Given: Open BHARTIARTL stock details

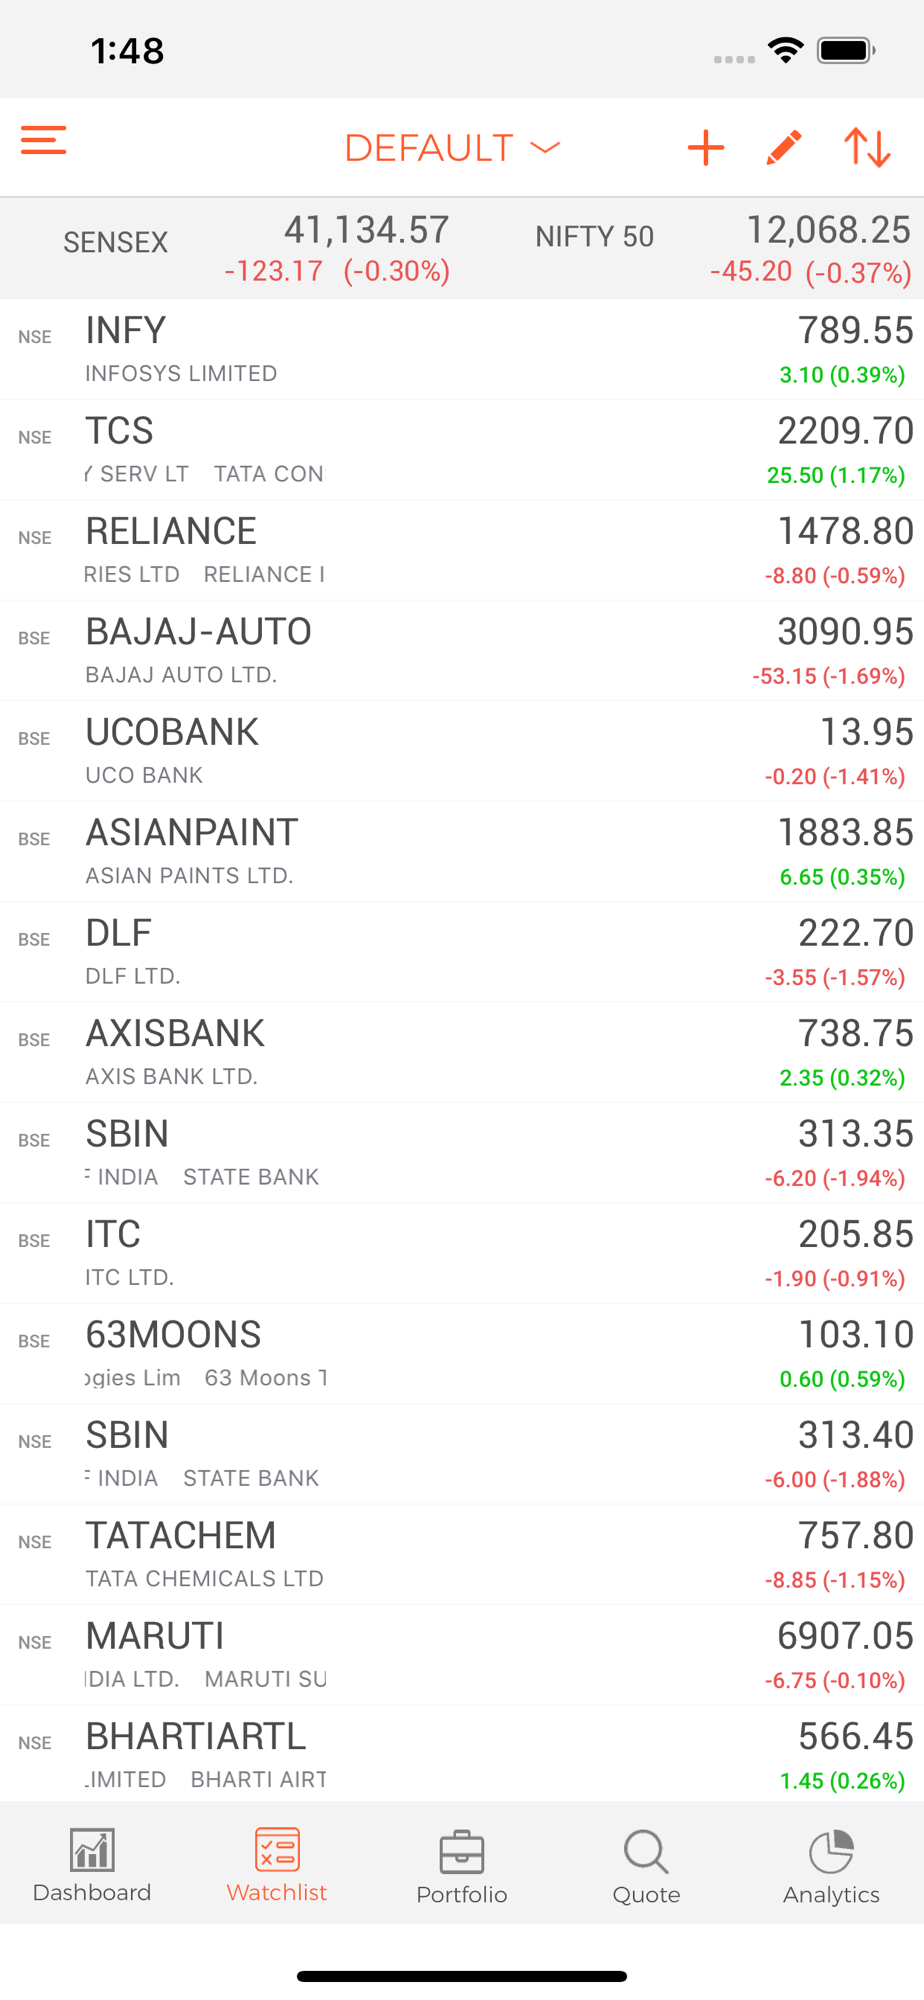Looking at the screenshot, I should coord(462,1754).
